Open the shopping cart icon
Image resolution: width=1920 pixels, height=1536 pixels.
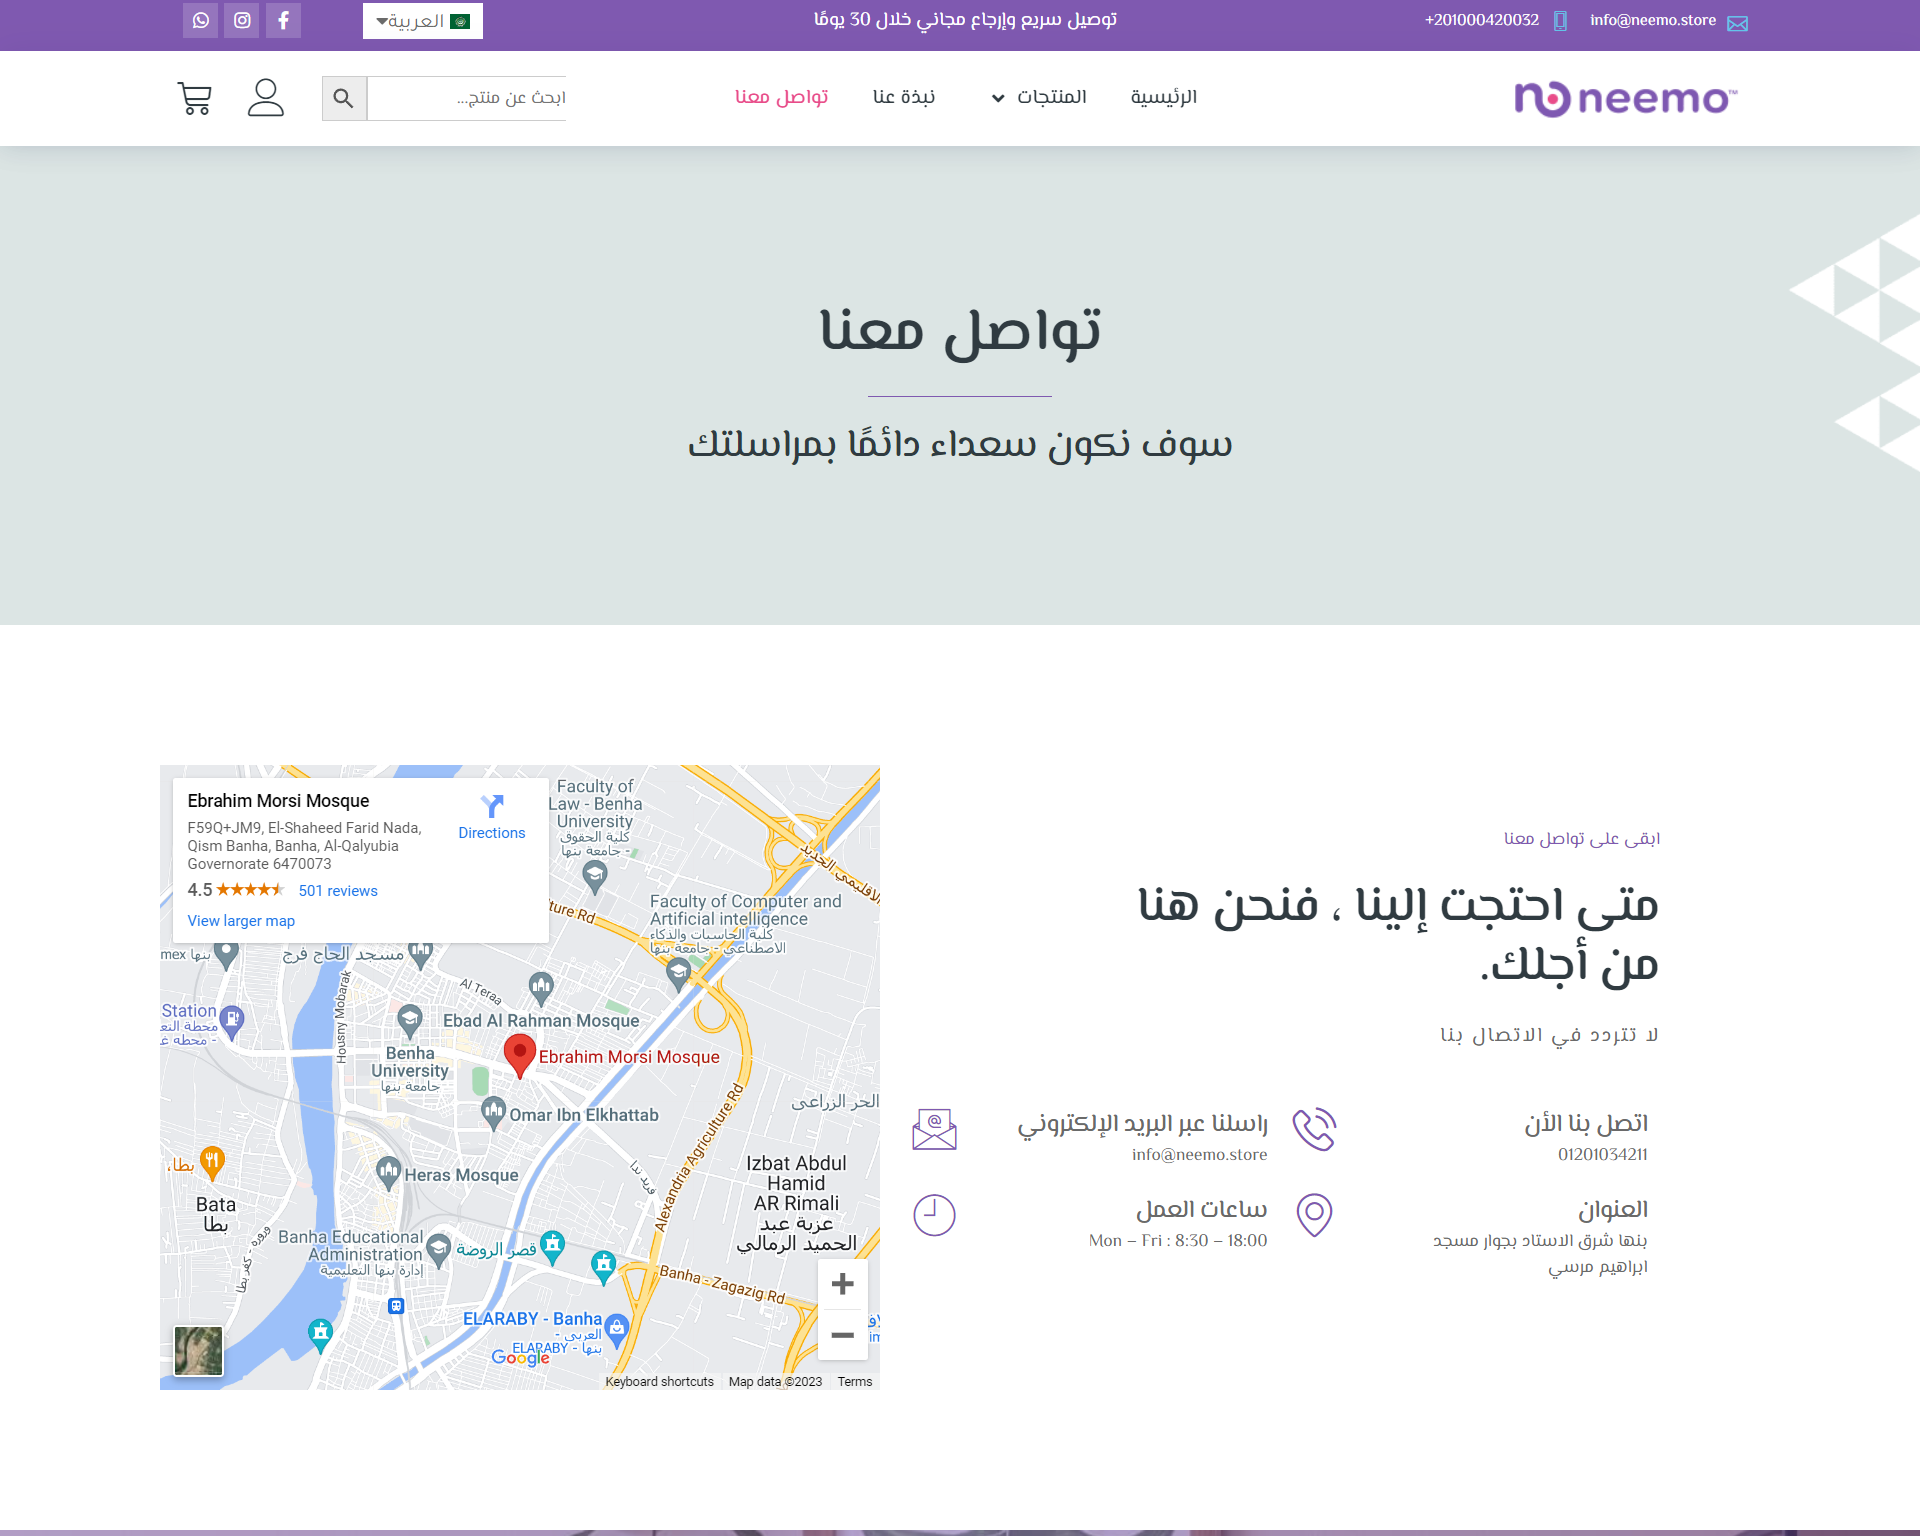click(x=194, y=98)
